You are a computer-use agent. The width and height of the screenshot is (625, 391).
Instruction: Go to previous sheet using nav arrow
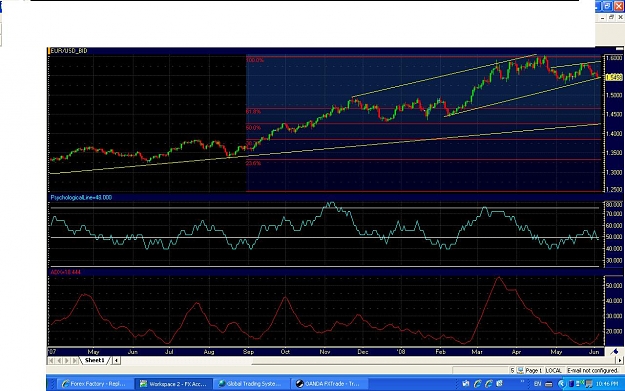[59, 361]
